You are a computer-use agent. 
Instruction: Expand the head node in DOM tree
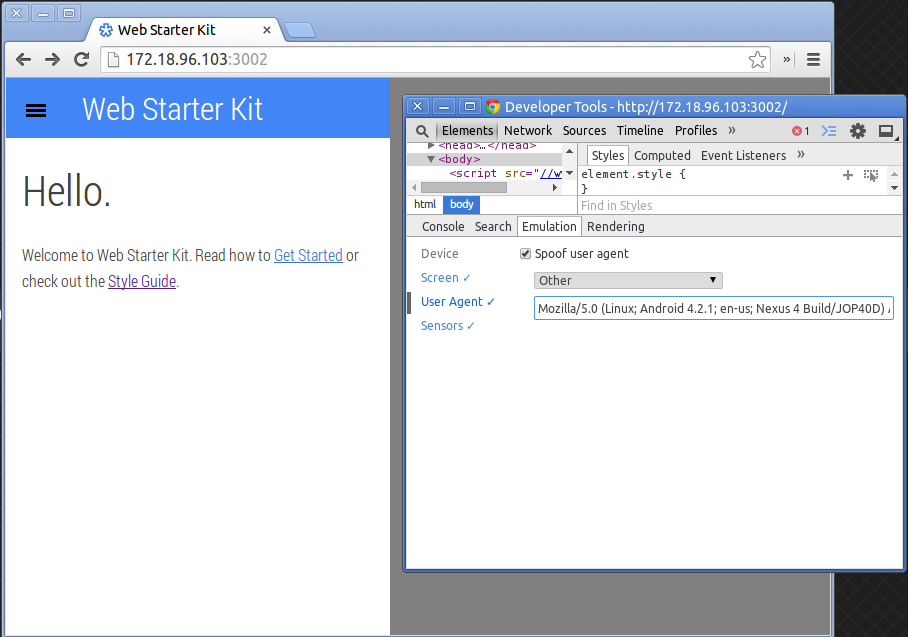point(432,146)
